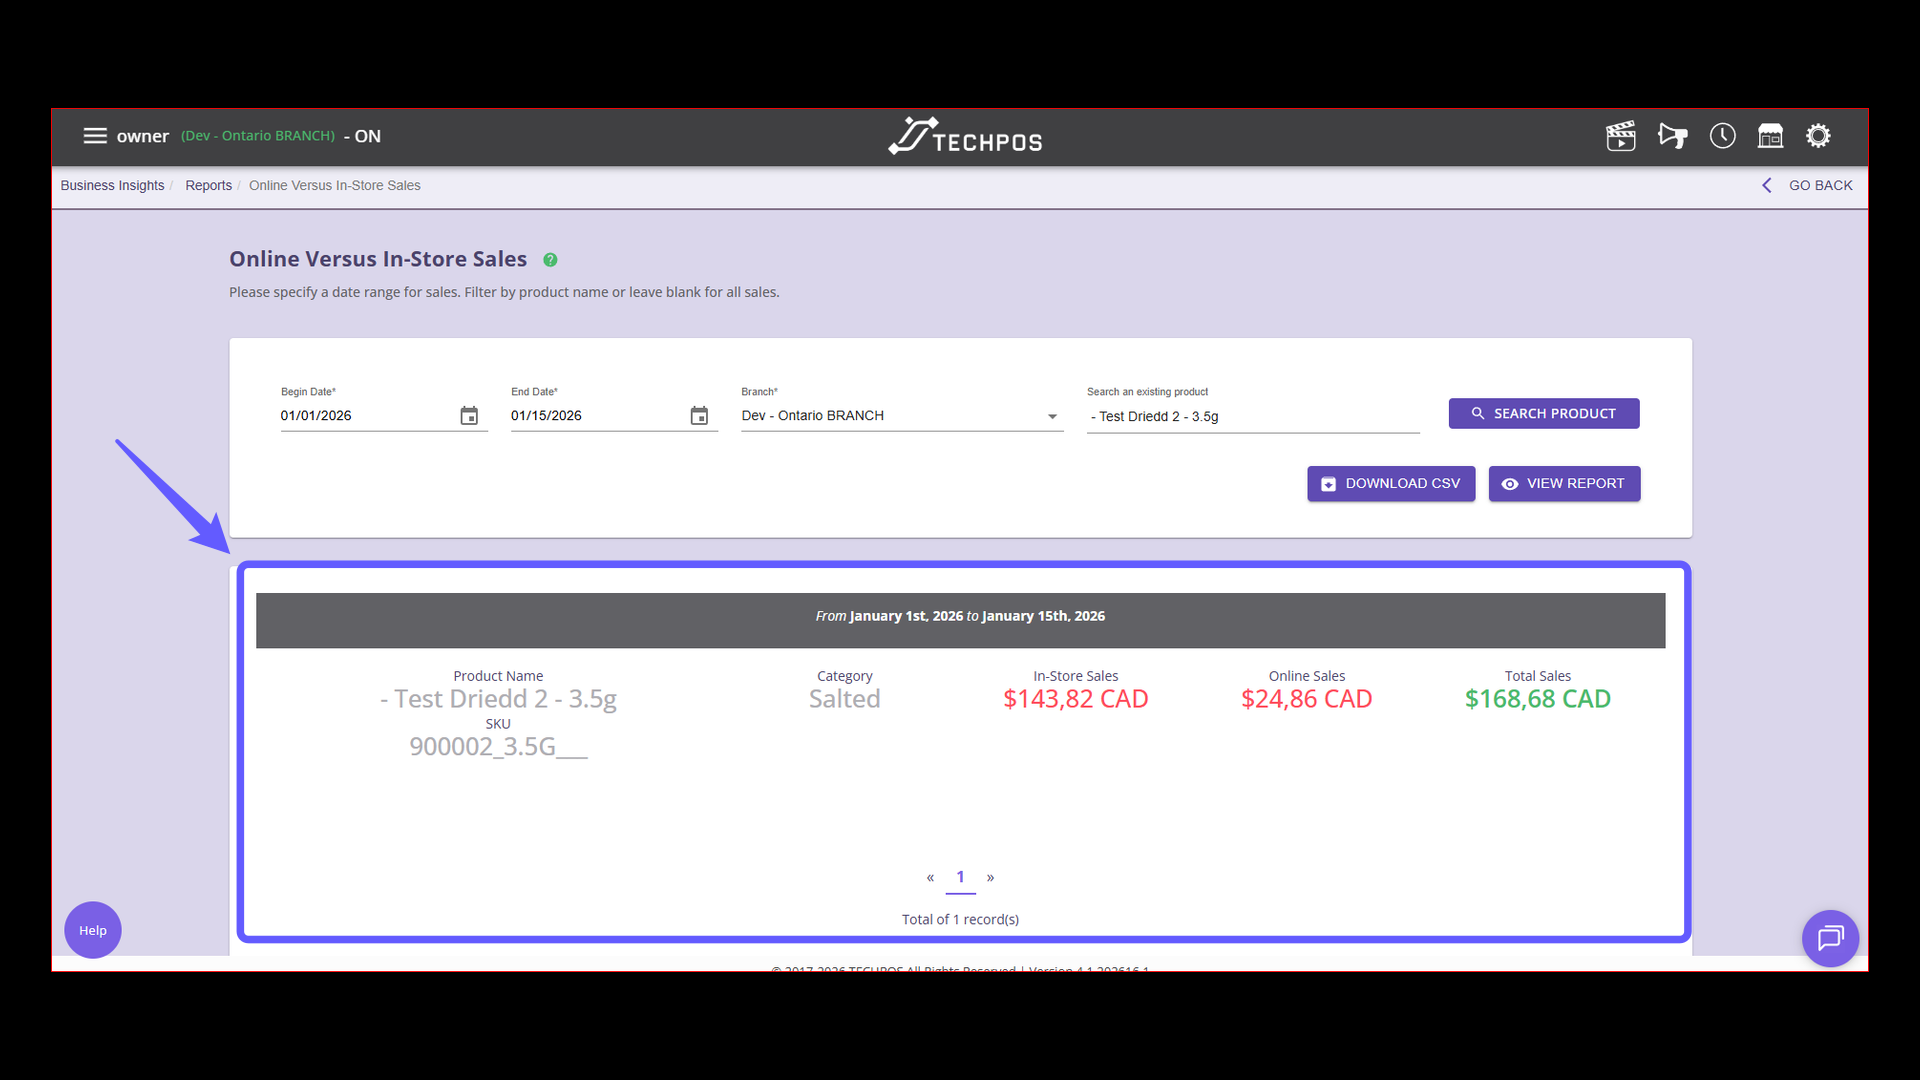Navigate to Business Insights breadcrumb
This screenshot has width=1920, height=1080.
pyautogui.click(x=112, y=185)
